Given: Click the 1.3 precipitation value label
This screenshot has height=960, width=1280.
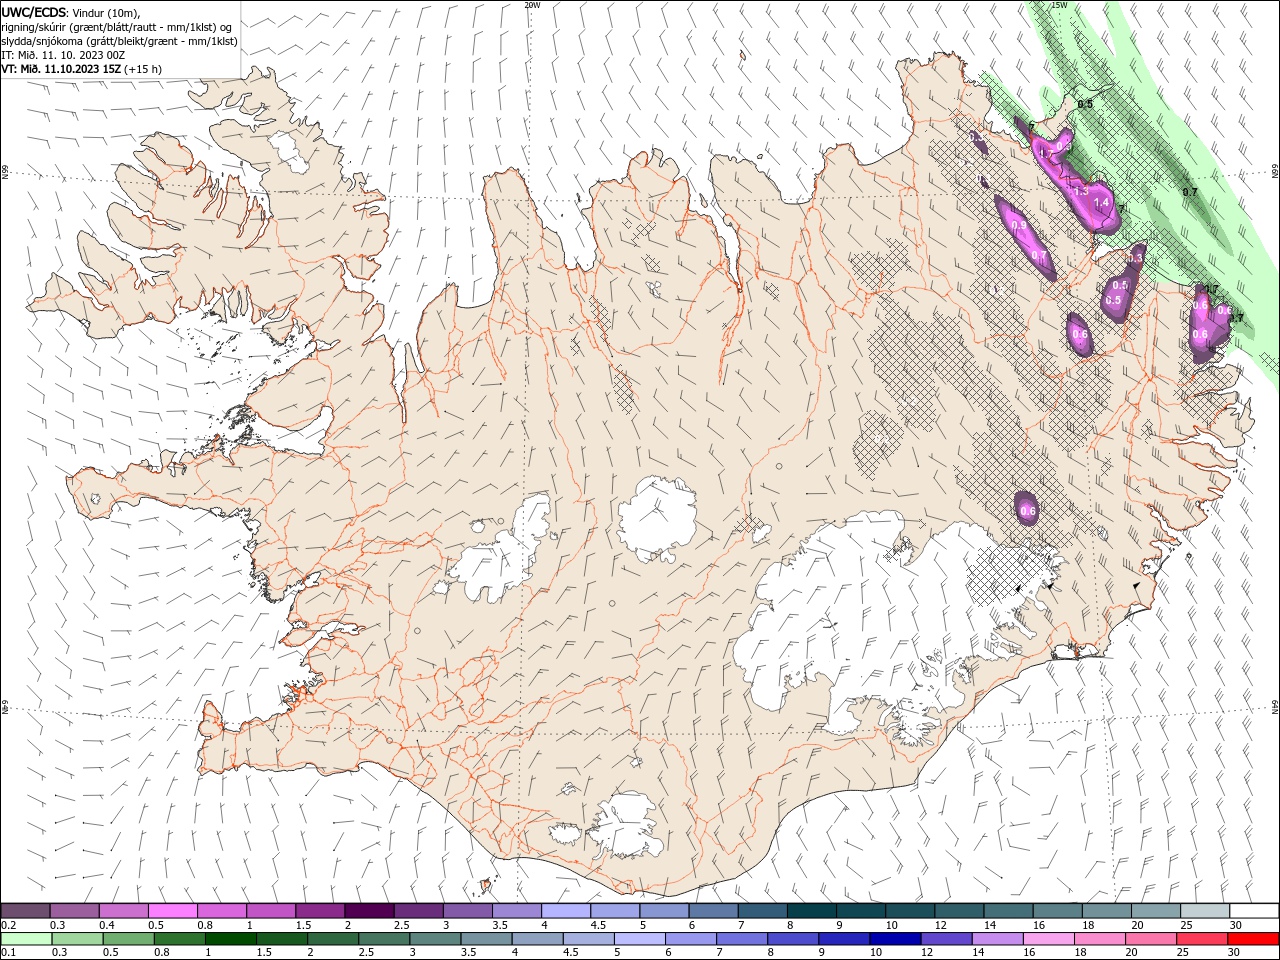Looking at the screenshot, I should 1081,191.
